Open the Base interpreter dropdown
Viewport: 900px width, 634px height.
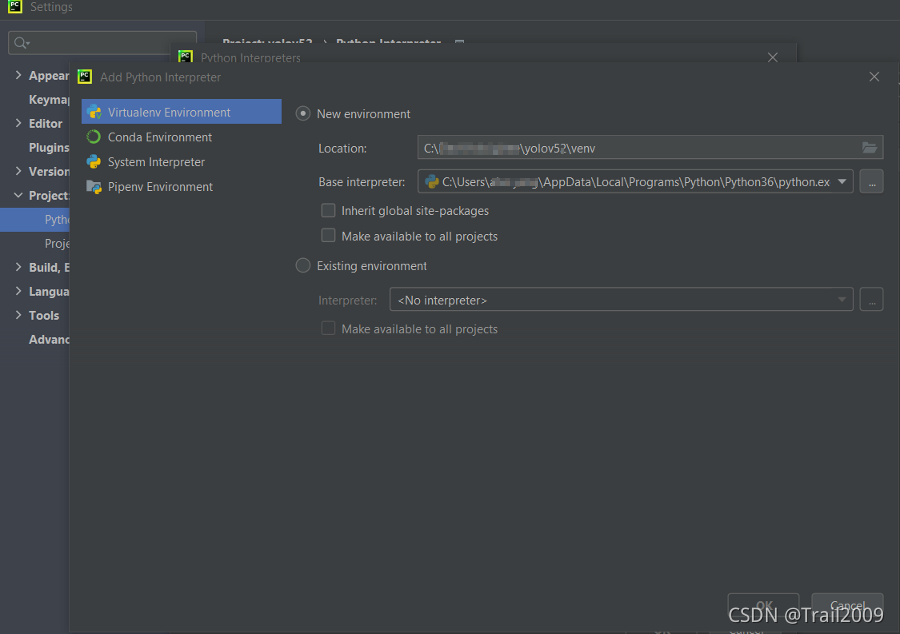tap(842, 182)
